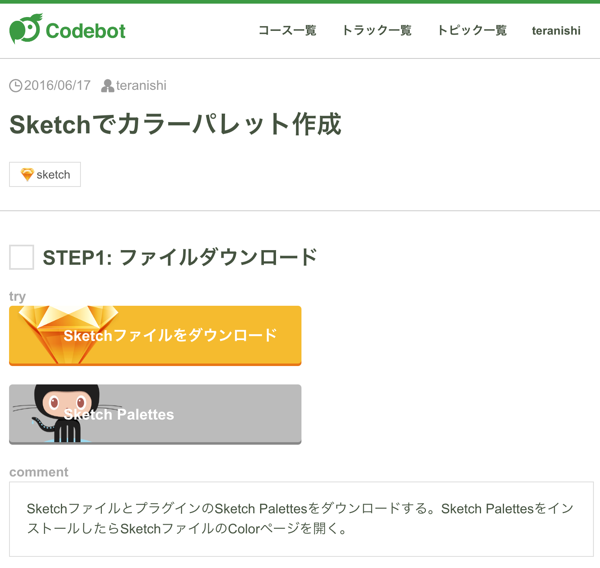Click the sketch tag label

pyautogui.click(x=53, y=174)
